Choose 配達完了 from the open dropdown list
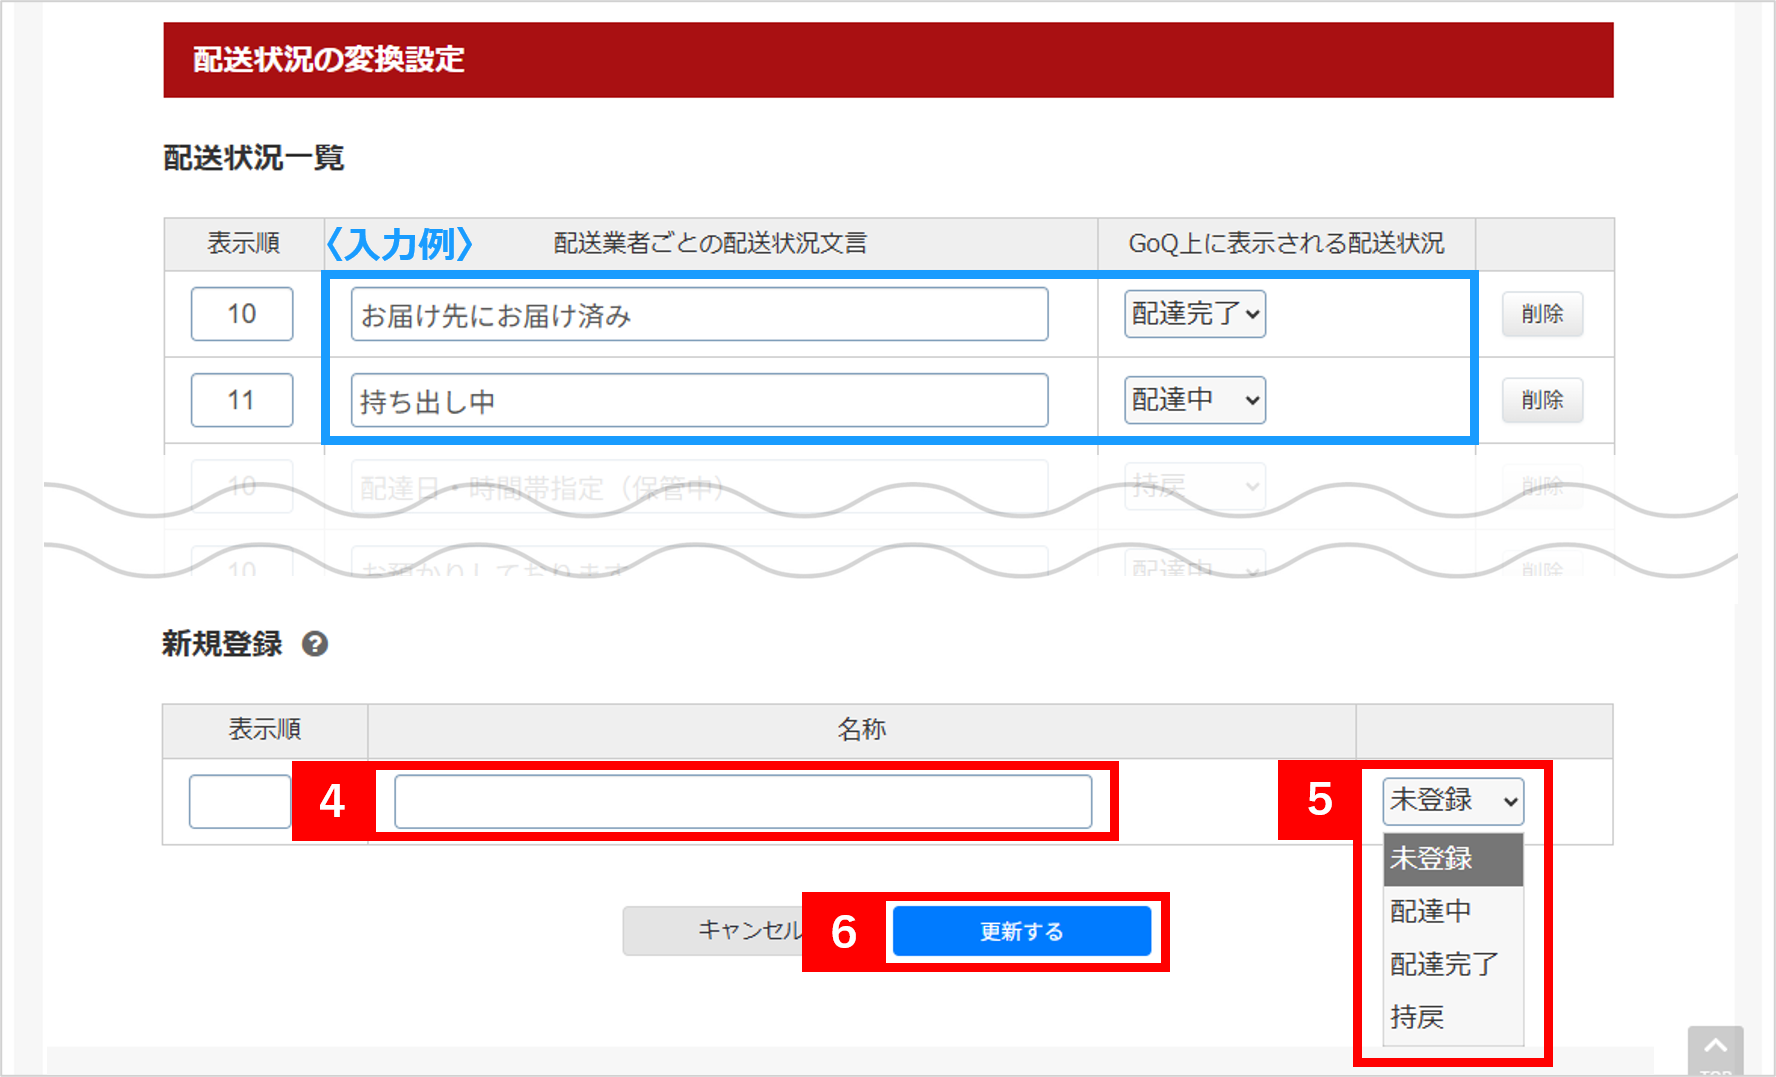 click(x=1452, y=965)
